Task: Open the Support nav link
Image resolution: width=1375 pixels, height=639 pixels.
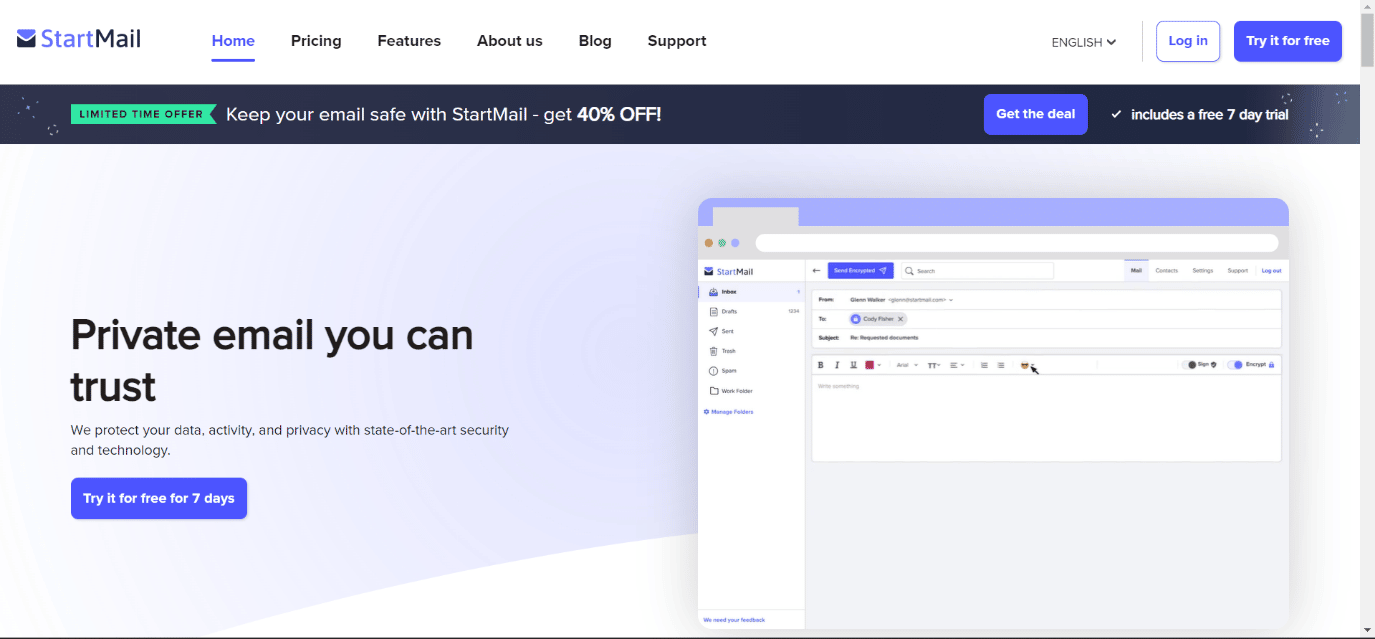Action: coord(677,41)
